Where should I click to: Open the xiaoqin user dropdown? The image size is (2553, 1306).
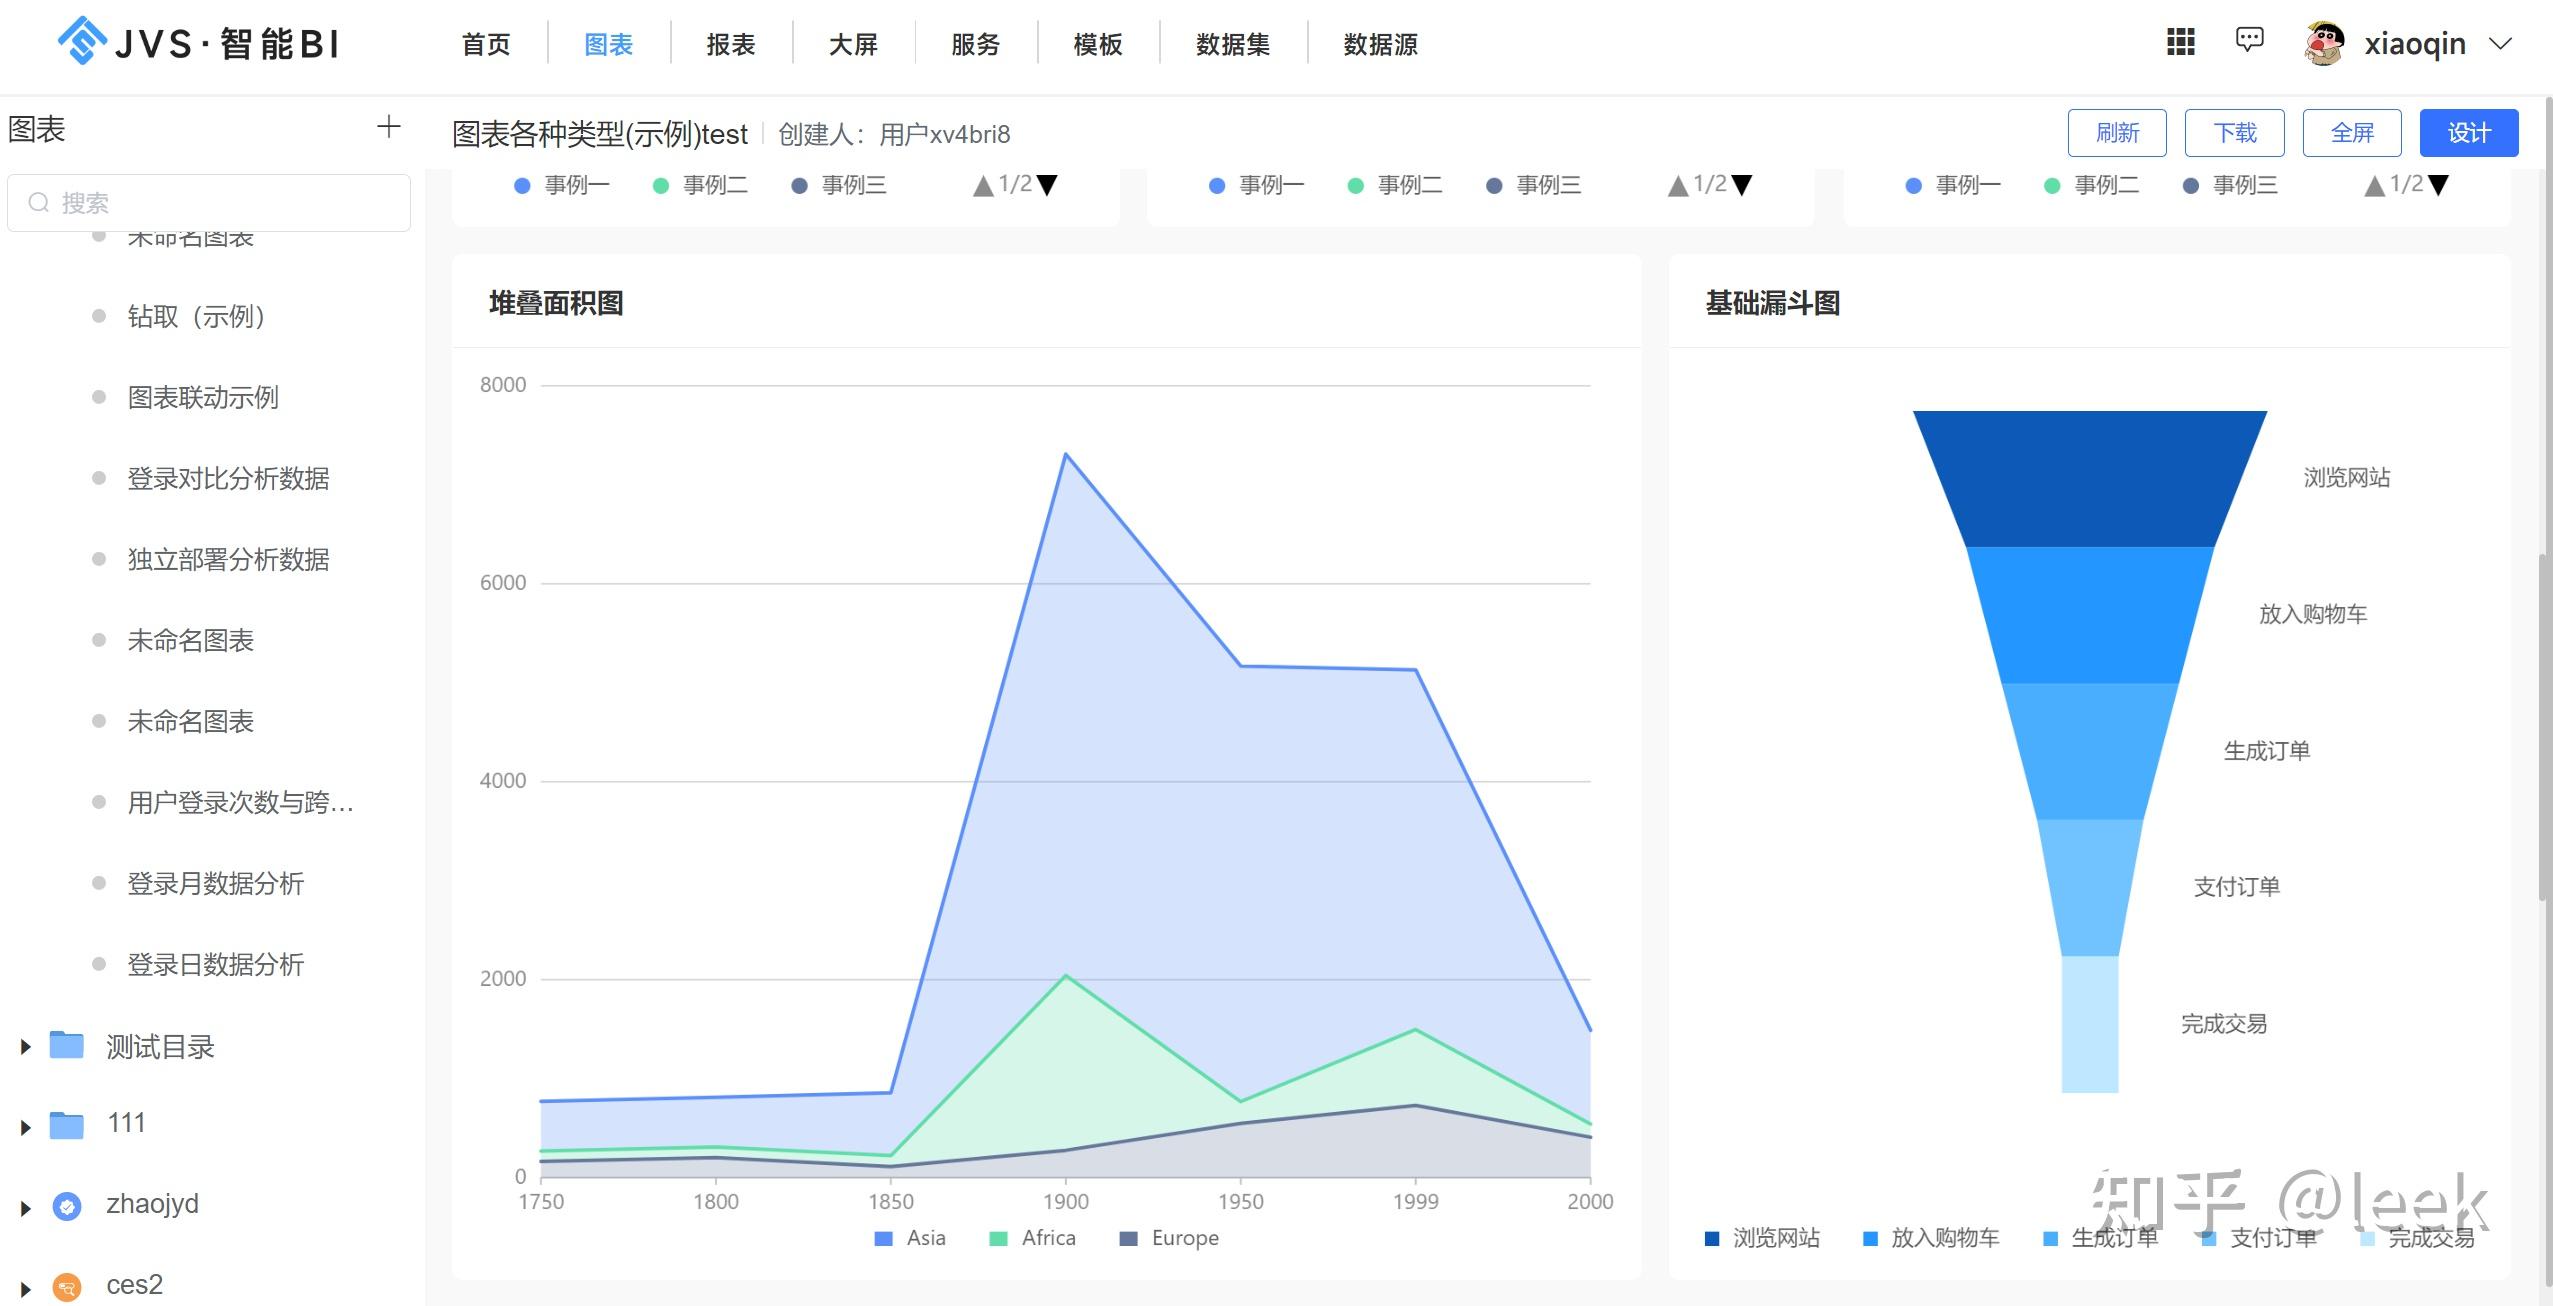tap(2500, 44)
